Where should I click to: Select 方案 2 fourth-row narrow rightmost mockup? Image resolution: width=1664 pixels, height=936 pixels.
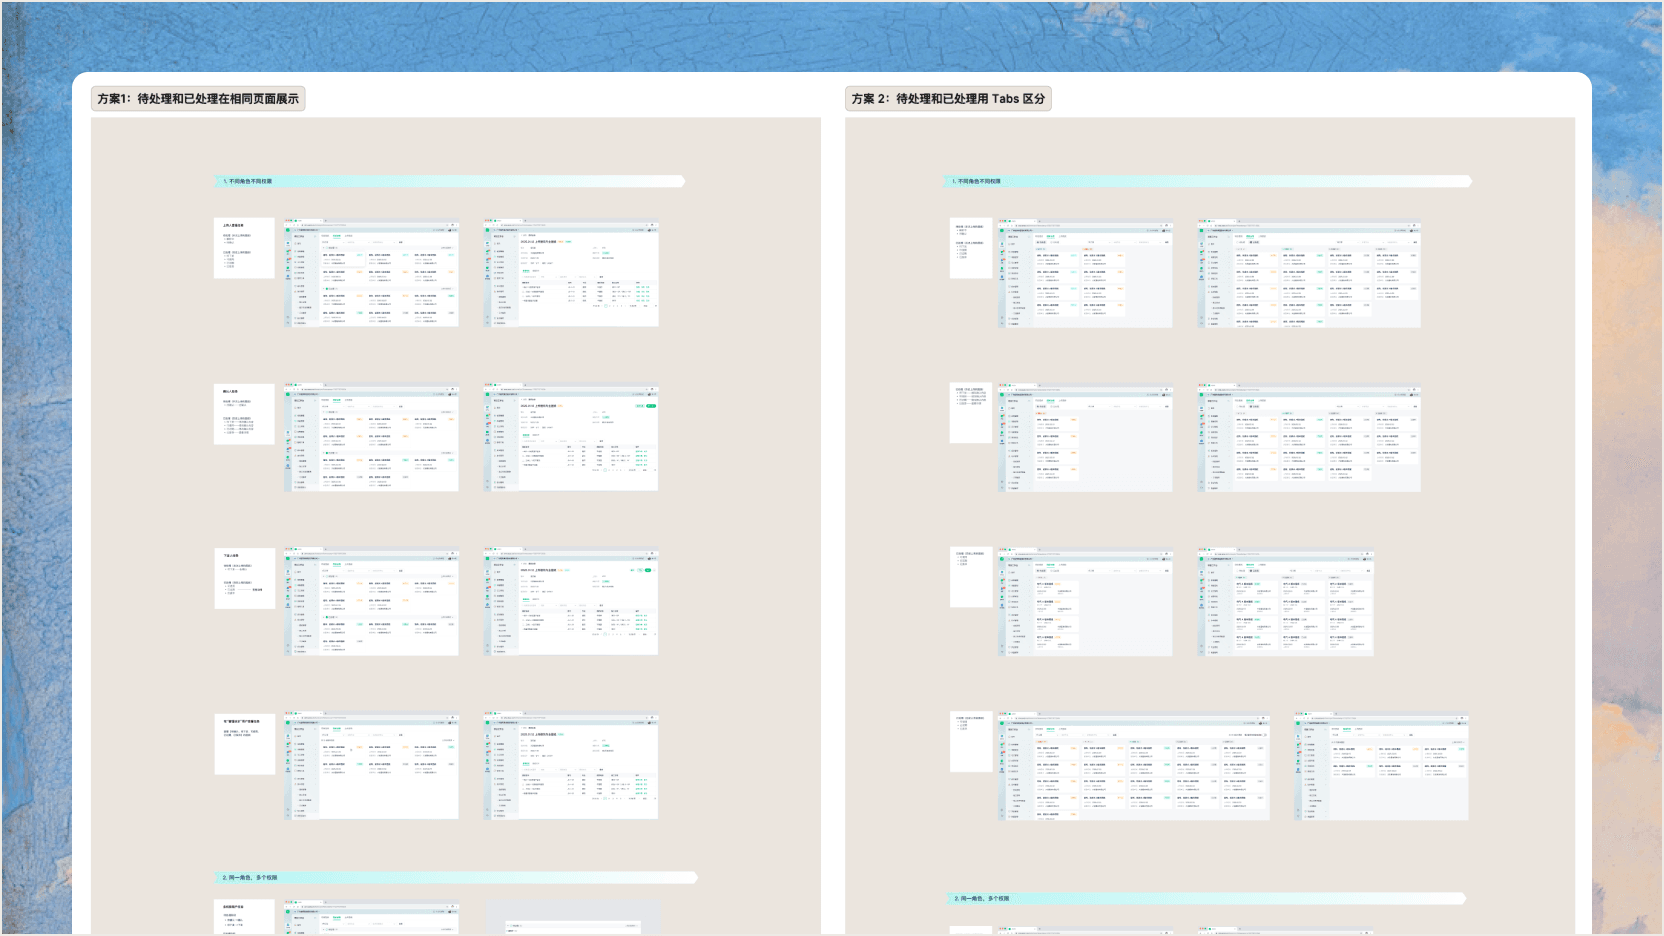click(x=1381, y=767)
